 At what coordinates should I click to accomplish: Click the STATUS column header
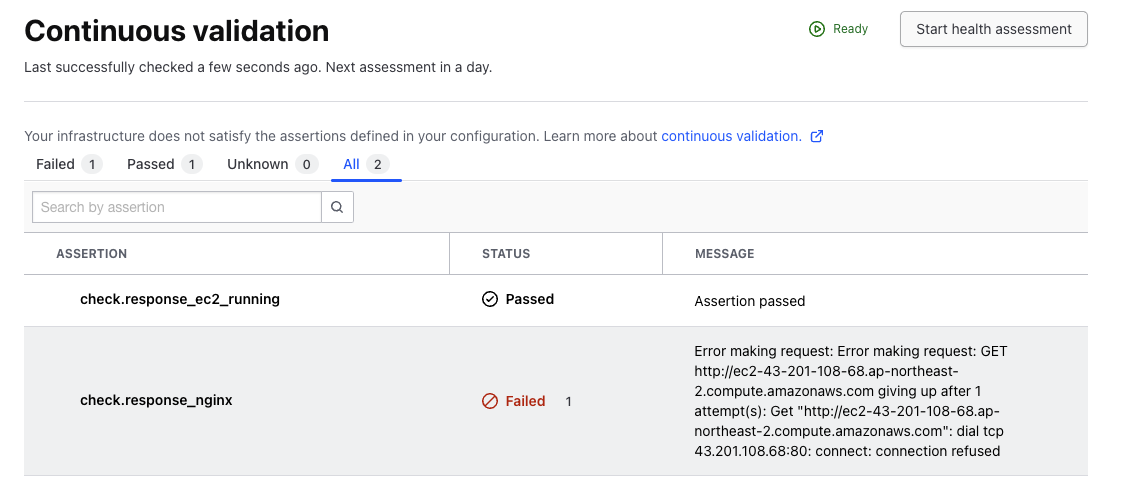[x=506, y=254]
